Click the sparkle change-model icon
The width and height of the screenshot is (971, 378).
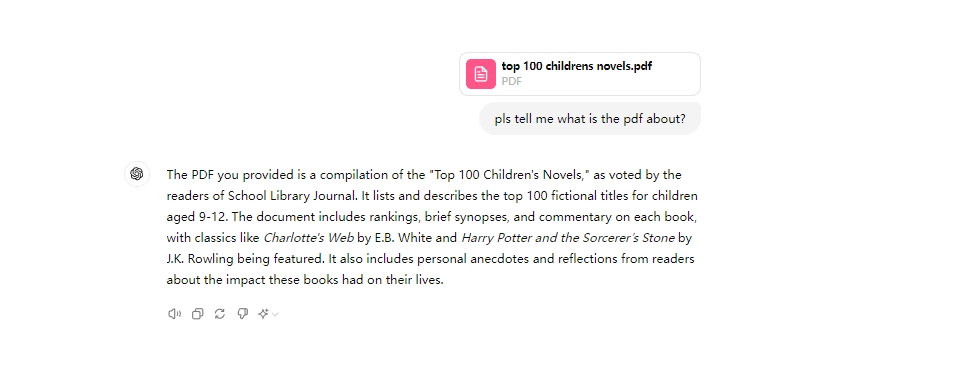263,314
